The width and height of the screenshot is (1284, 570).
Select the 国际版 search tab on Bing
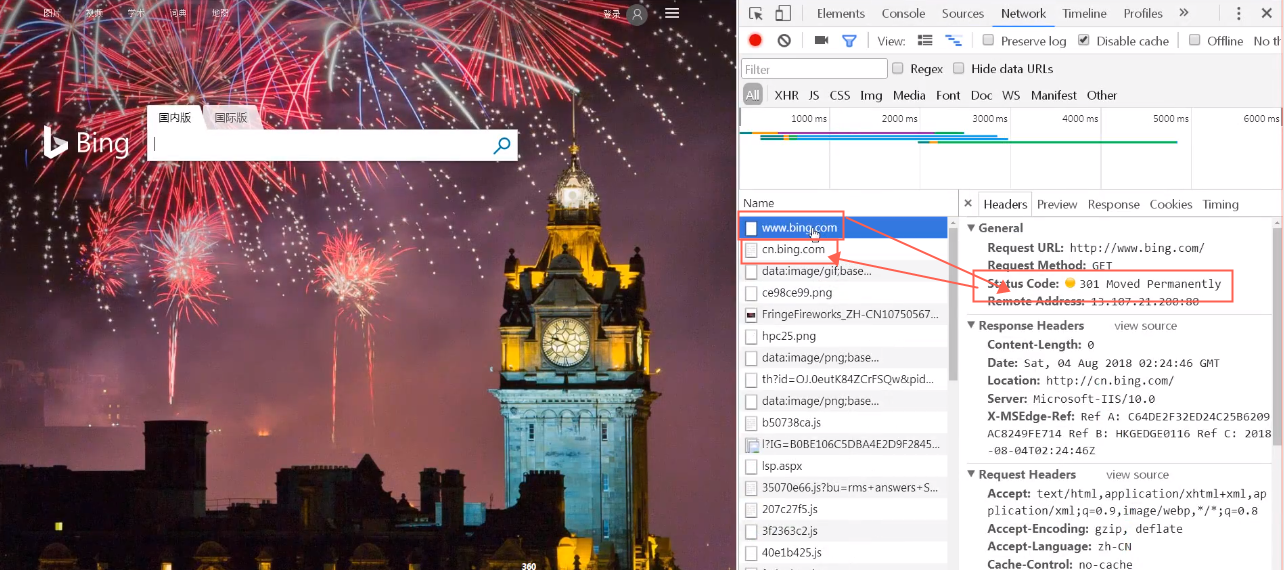point(232,118)
